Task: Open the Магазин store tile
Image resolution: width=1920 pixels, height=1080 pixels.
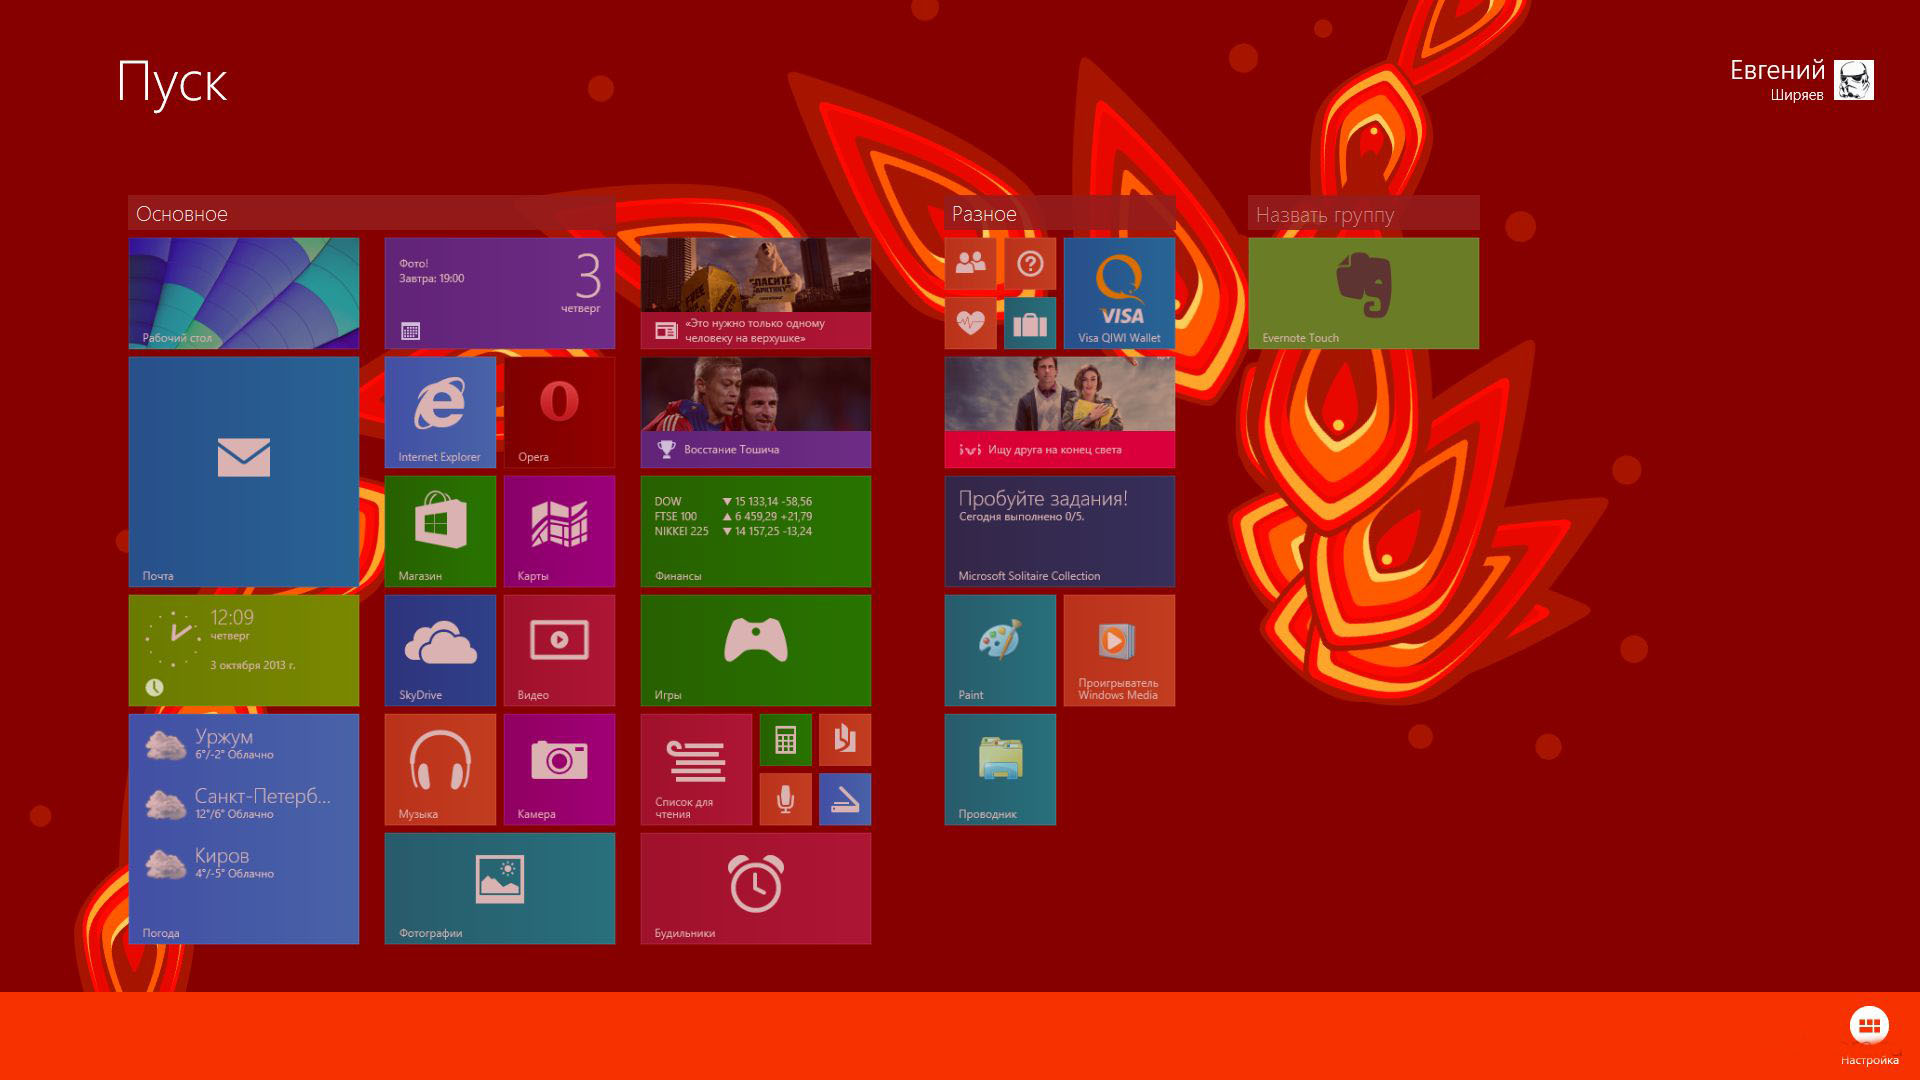Action: pyautogui.click(x=440, y=531)
